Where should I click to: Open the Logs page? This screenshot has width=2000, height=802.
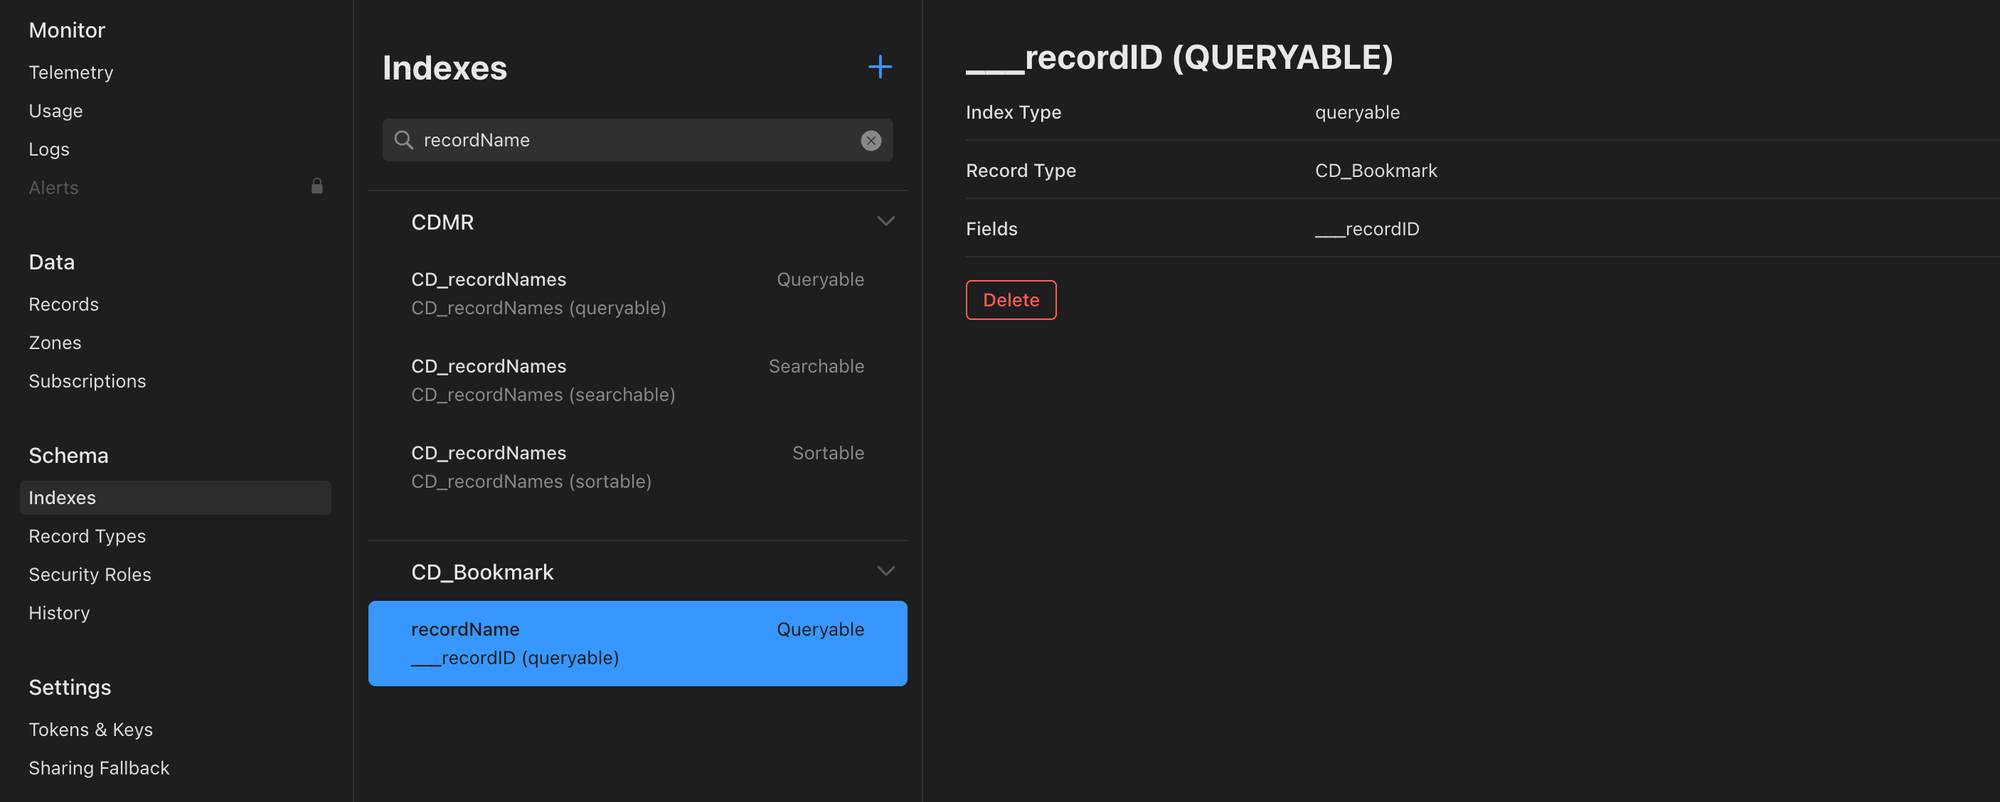click(49, 150)
